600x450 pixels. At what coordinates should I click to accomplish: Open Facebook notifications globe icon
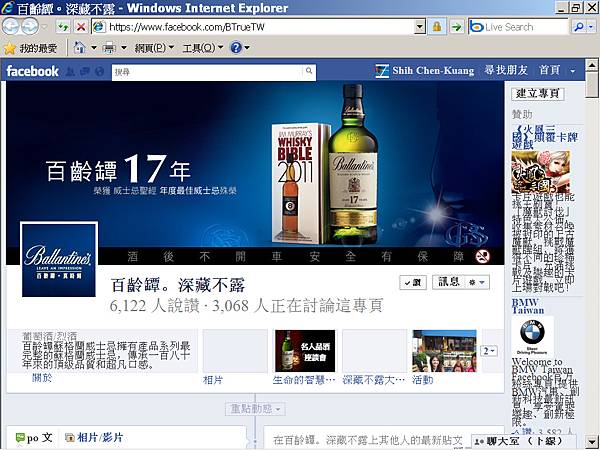(99, 71)
